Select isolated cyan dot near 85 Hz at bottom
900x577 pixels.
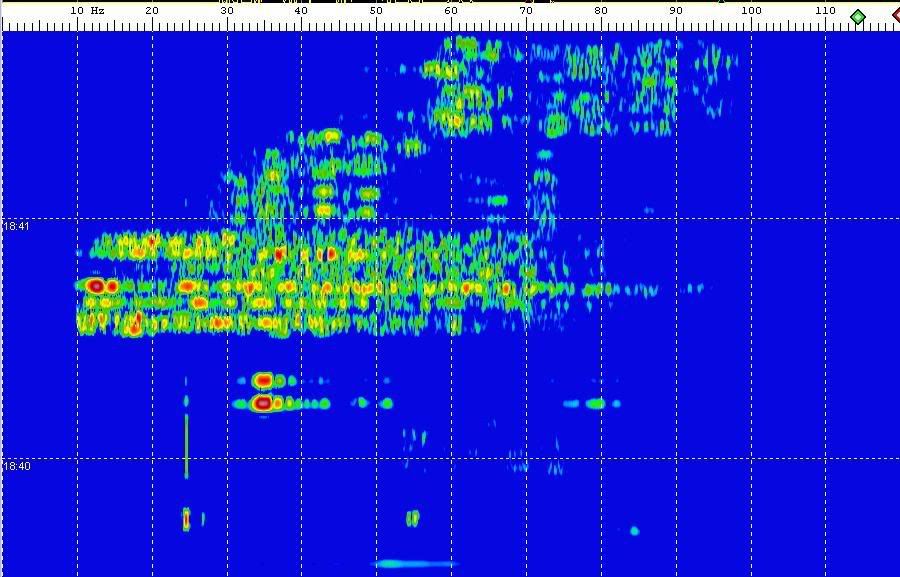coord(634,531)
